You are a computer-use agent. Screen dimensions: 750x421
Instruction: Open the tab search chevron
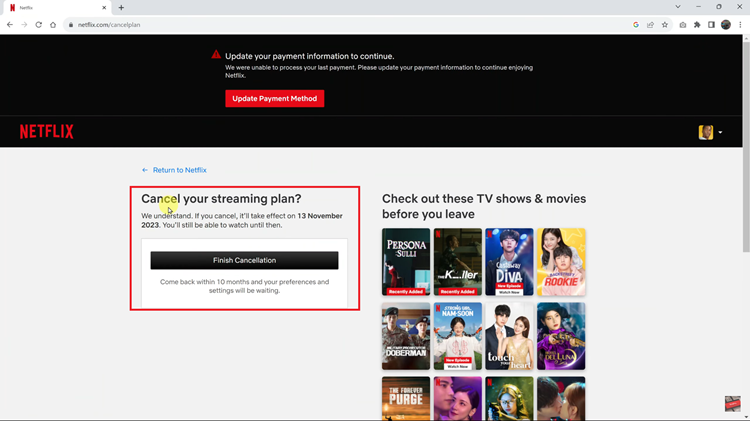tap(678, 7)
